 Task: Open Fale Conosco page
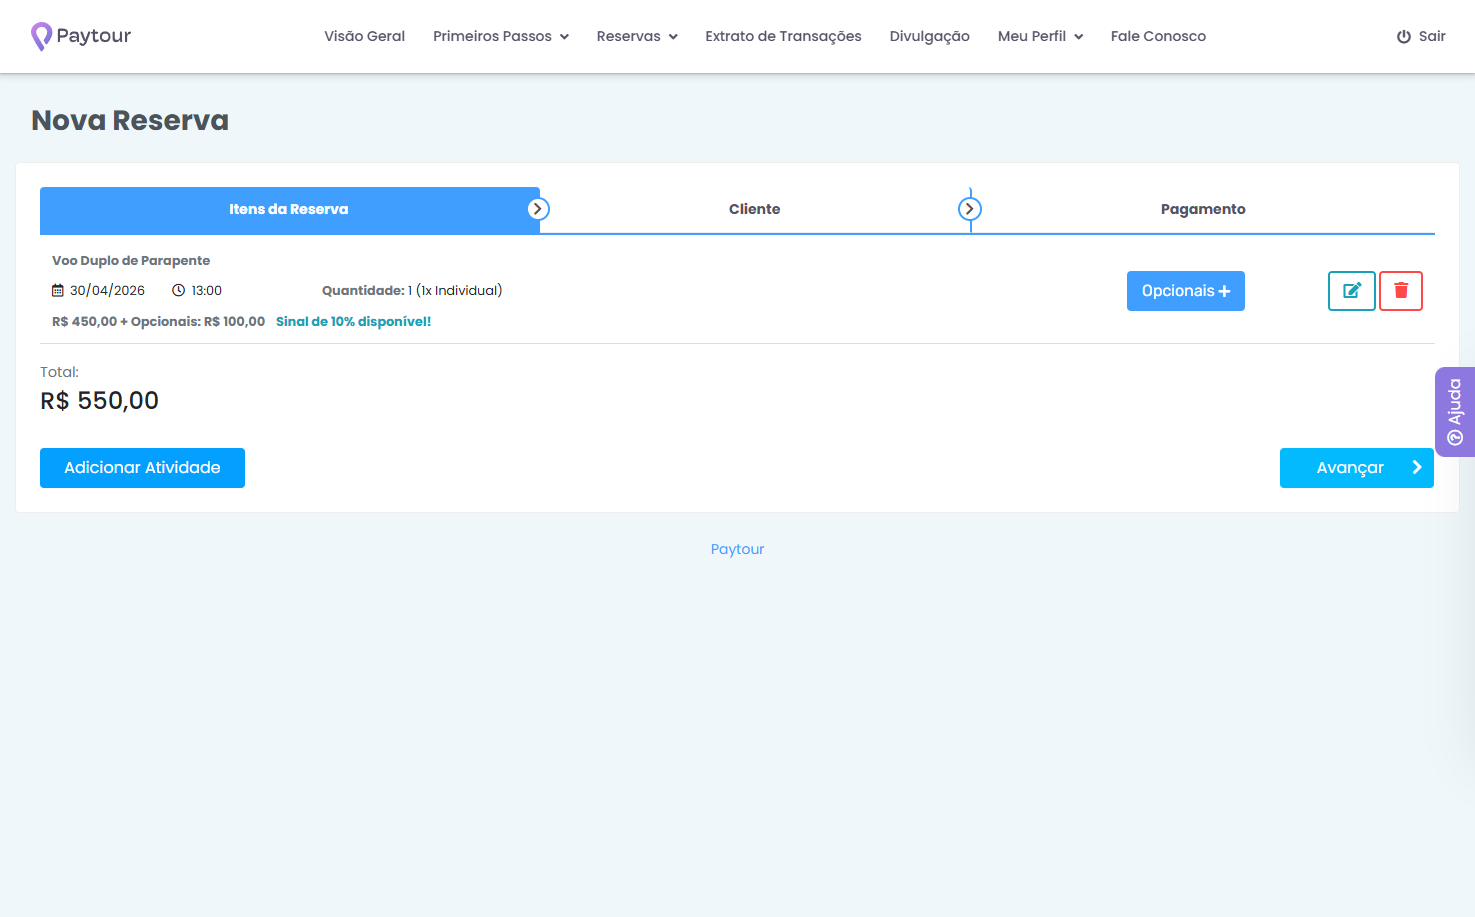[1158, 36]
